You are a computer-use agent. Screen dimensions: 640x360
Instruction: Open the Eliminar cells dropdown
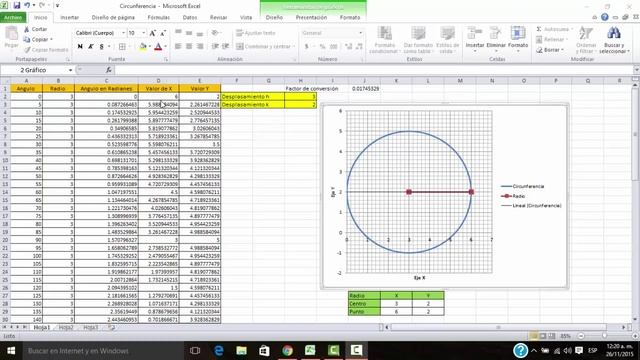pyautogui.click(x=496, y=40)
